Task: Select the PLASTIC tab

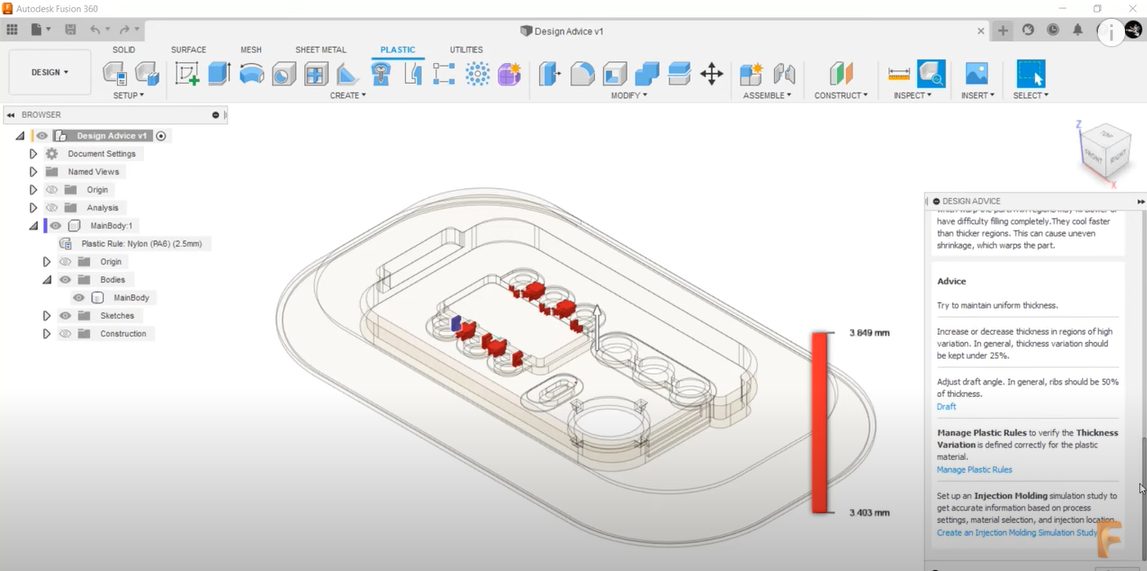Action: (398, 50)
